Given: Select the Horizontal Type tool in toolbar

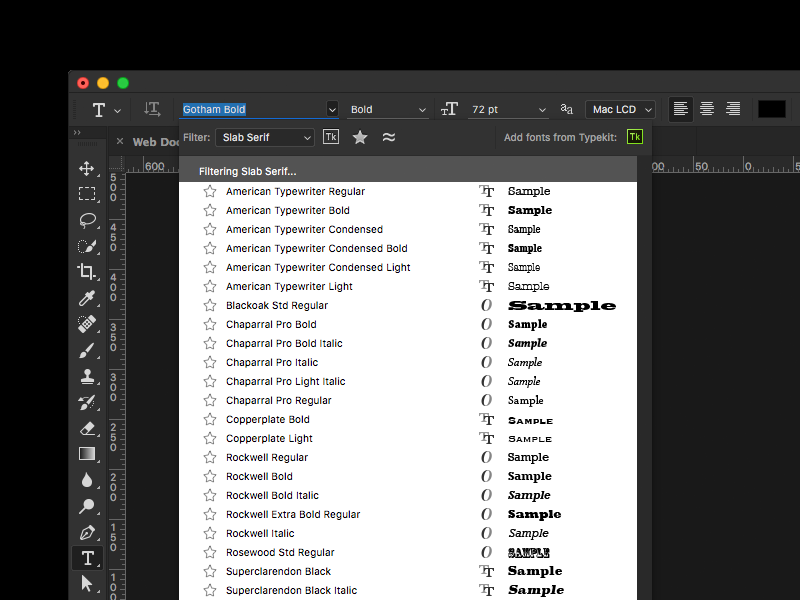Looking at the screenshot, I should (x=87, y=558).
